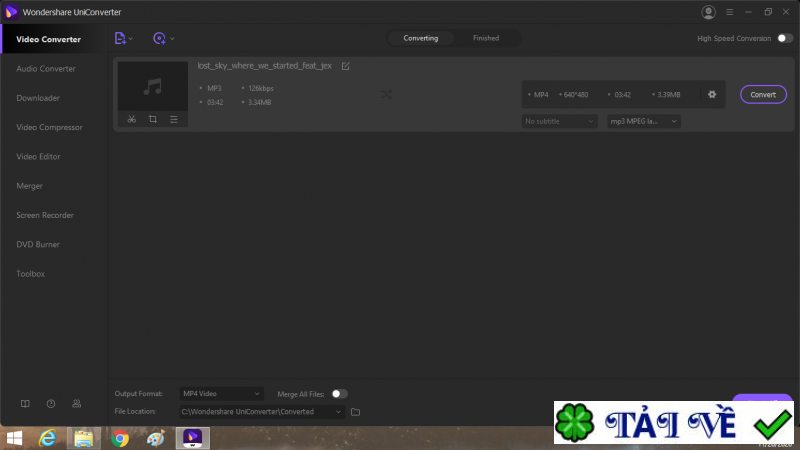Open the Add Files dropdown arrow
The image size is (800, 450).
click(x=131, y=39)
